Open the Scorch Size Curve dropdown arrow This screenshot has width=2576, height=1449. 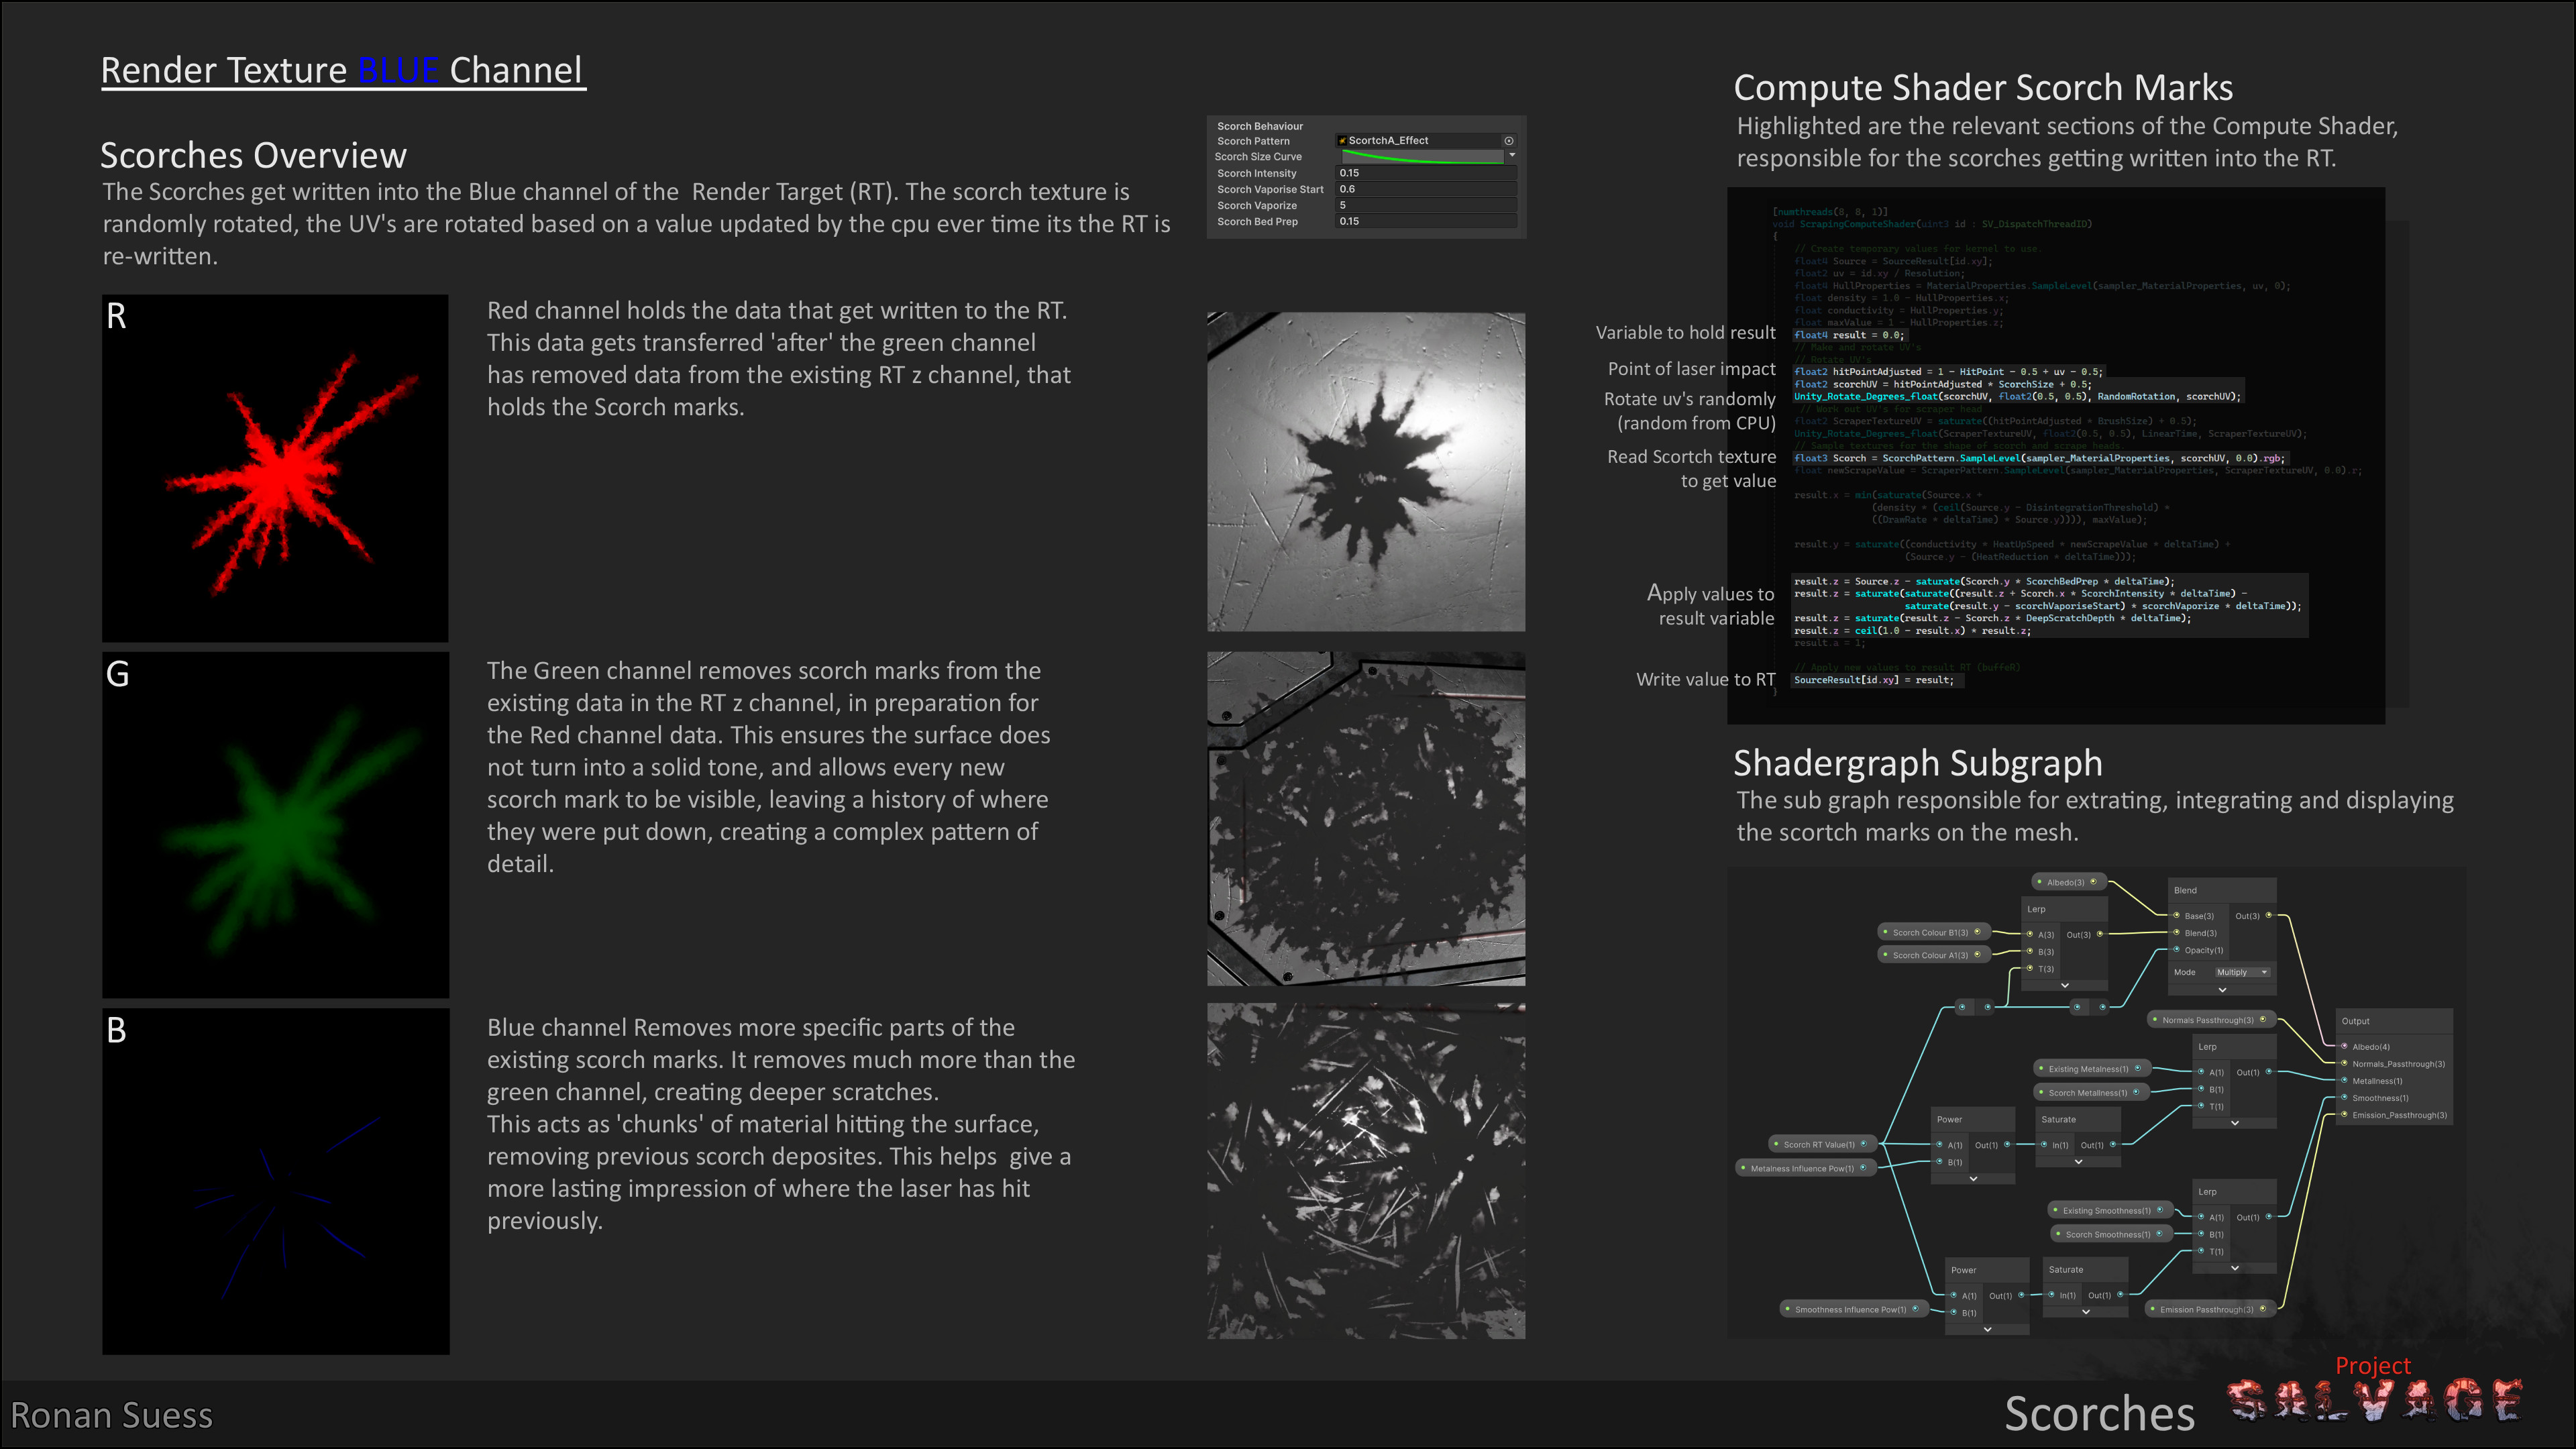(1512, 155)
